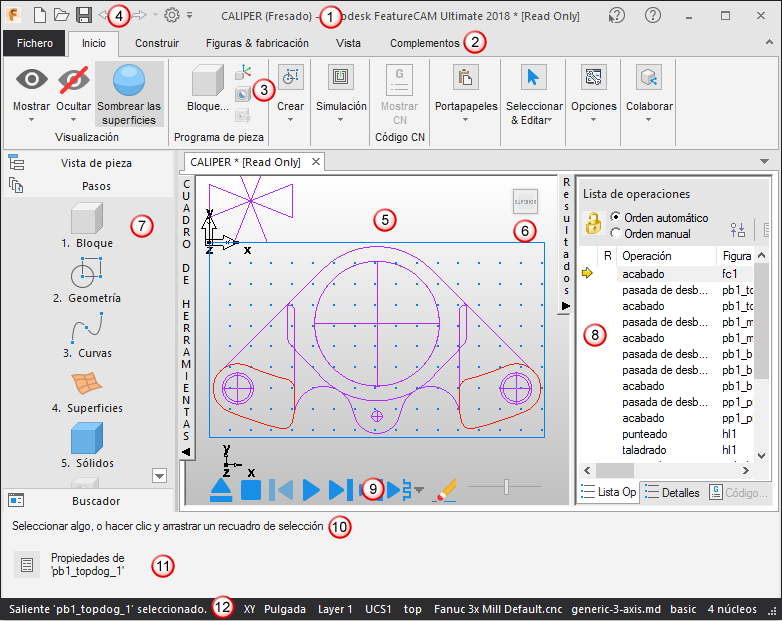This screenshot has width=782, height=621.
Task: Open the document tabs list dropdown arrow
Action: pyautogui.click(x=764, y=161)
